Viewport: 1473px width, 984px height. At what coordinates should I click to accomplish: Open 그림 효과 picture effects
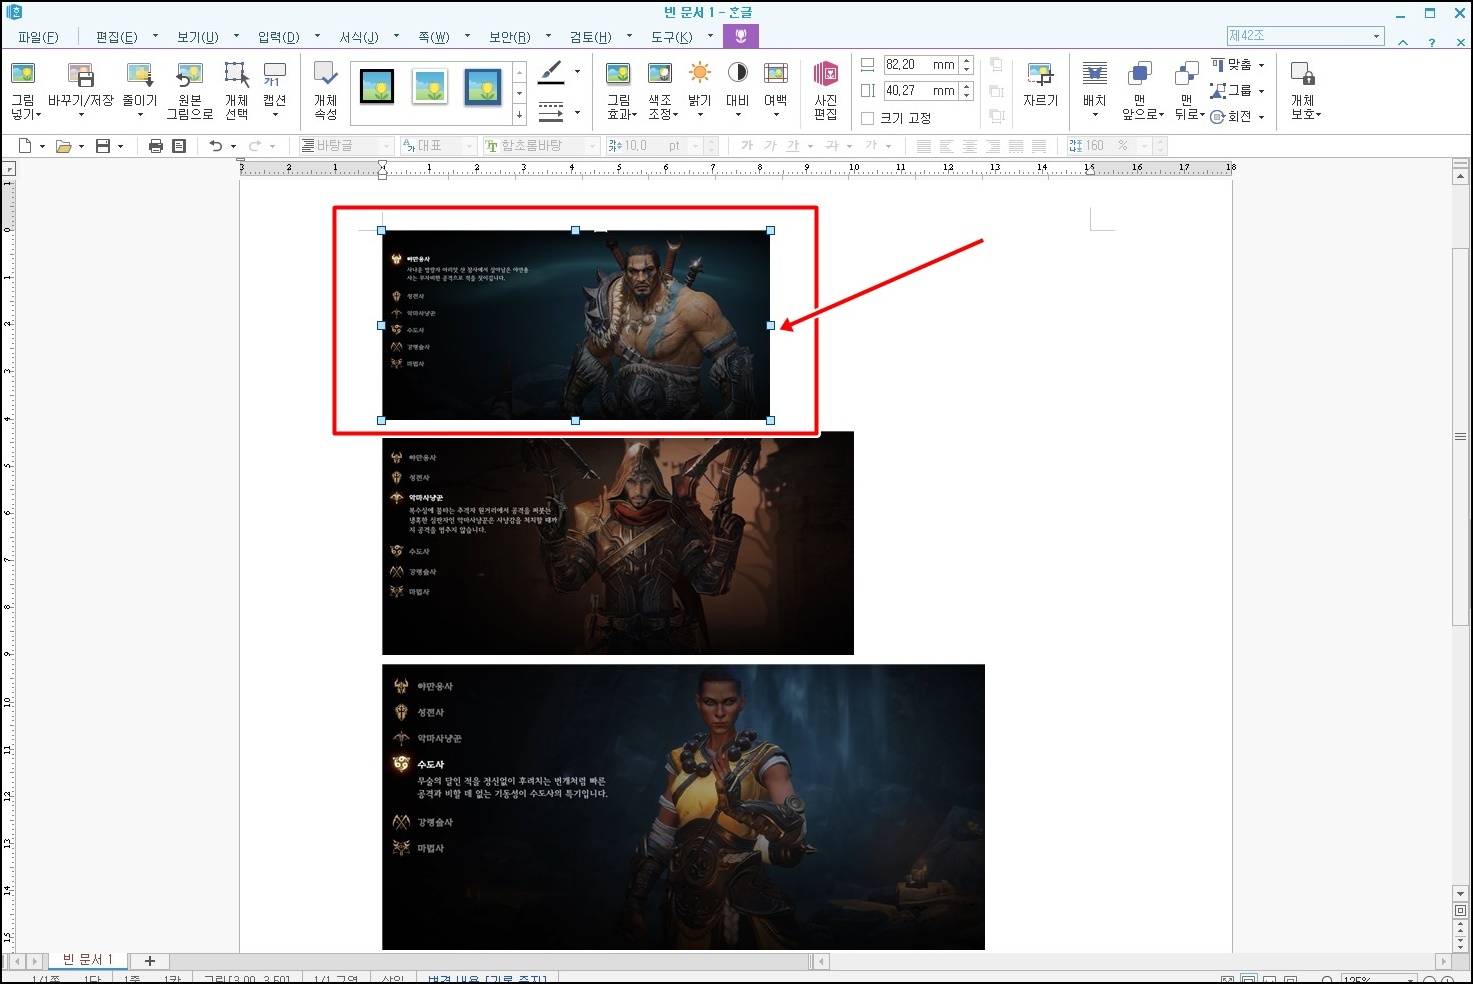coord(620,90)
